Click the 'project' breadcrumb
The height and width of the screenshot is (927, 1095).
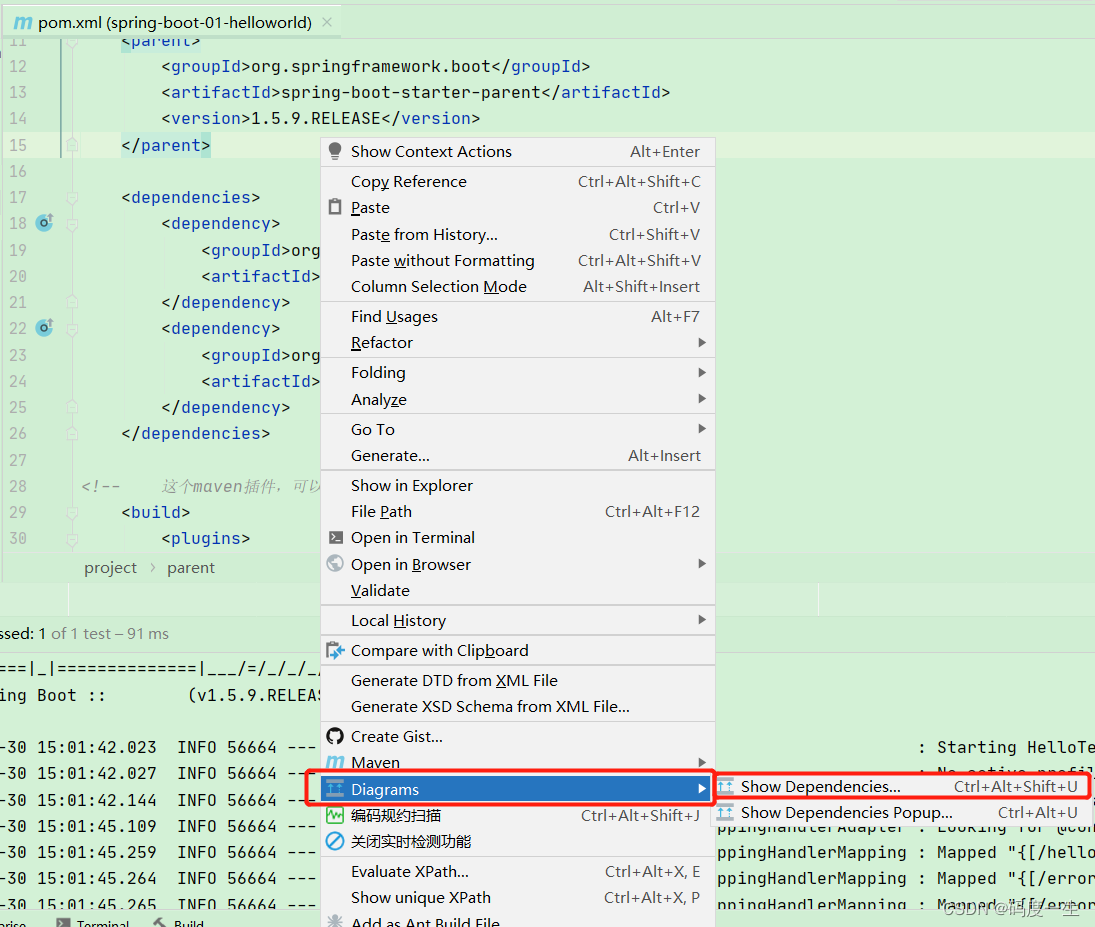point(110,567)
